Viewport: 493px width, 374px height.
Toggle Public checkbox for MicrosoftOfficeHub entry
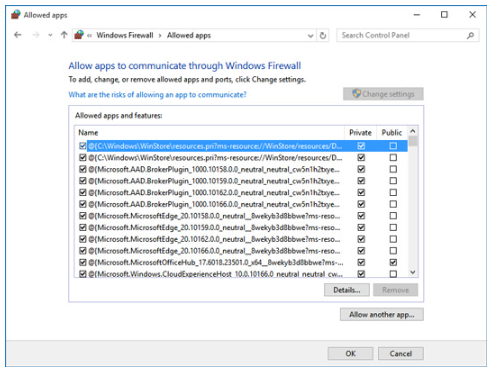(x=393, y=262)
